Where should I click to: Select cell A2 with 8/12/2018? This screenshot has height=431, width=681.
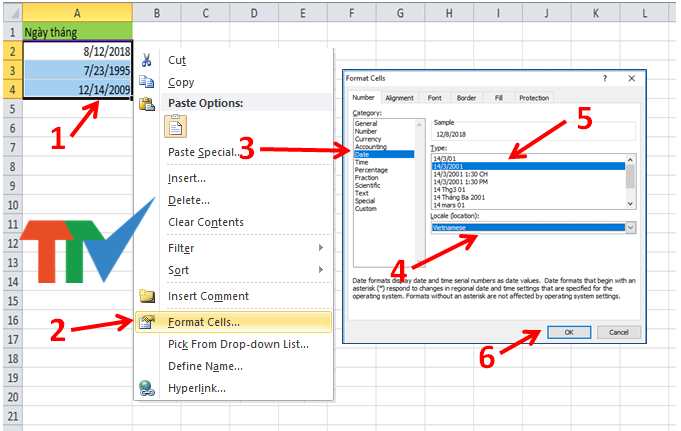coord(78,51)
